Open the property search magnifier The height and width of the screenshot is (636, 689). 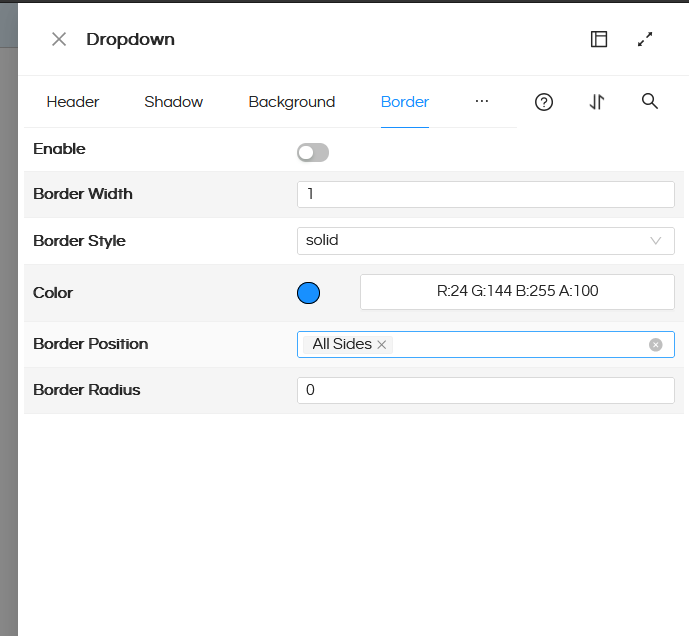650,101
